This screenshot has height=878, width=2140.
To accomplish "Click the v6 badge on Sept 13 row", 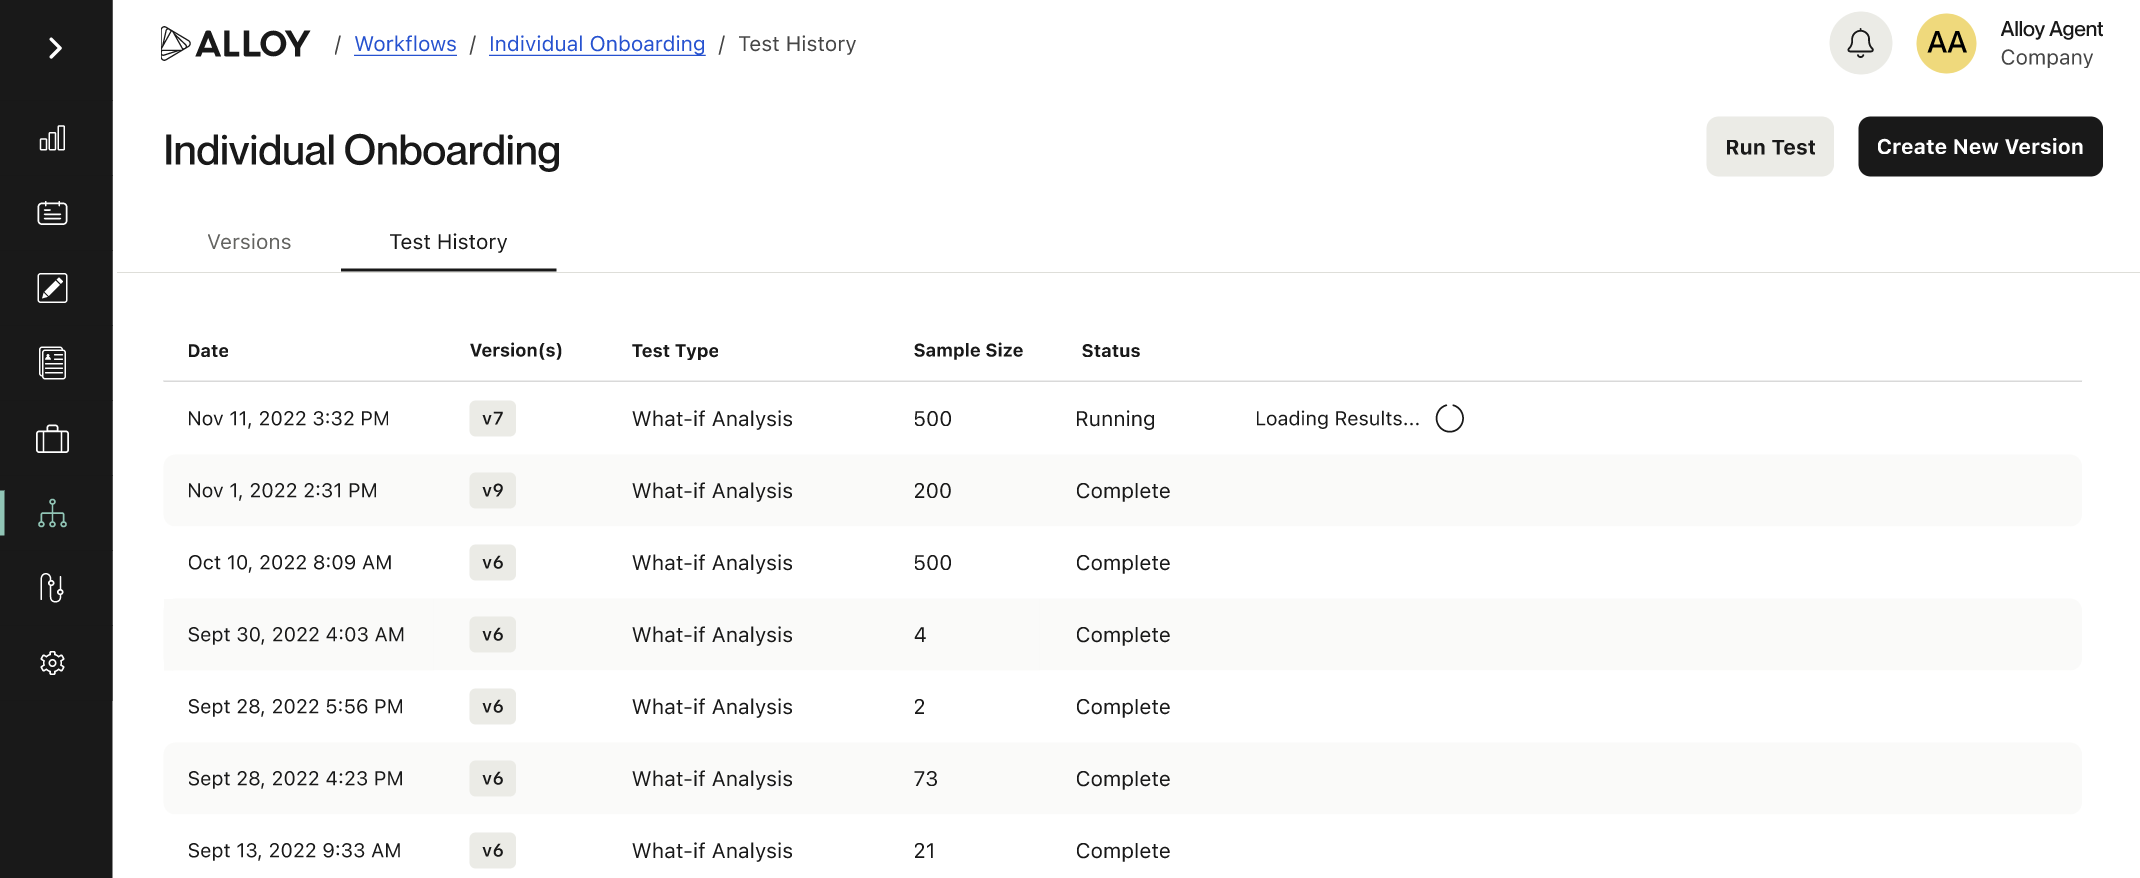I will click(x=492, y=851).
